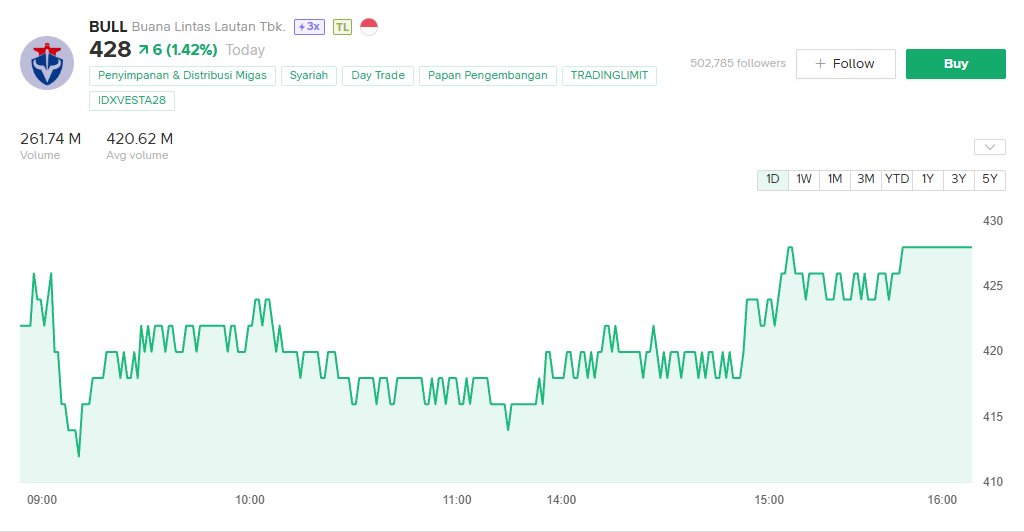
Task: Click the Indonesia flag icon
Action: point(369,27)
